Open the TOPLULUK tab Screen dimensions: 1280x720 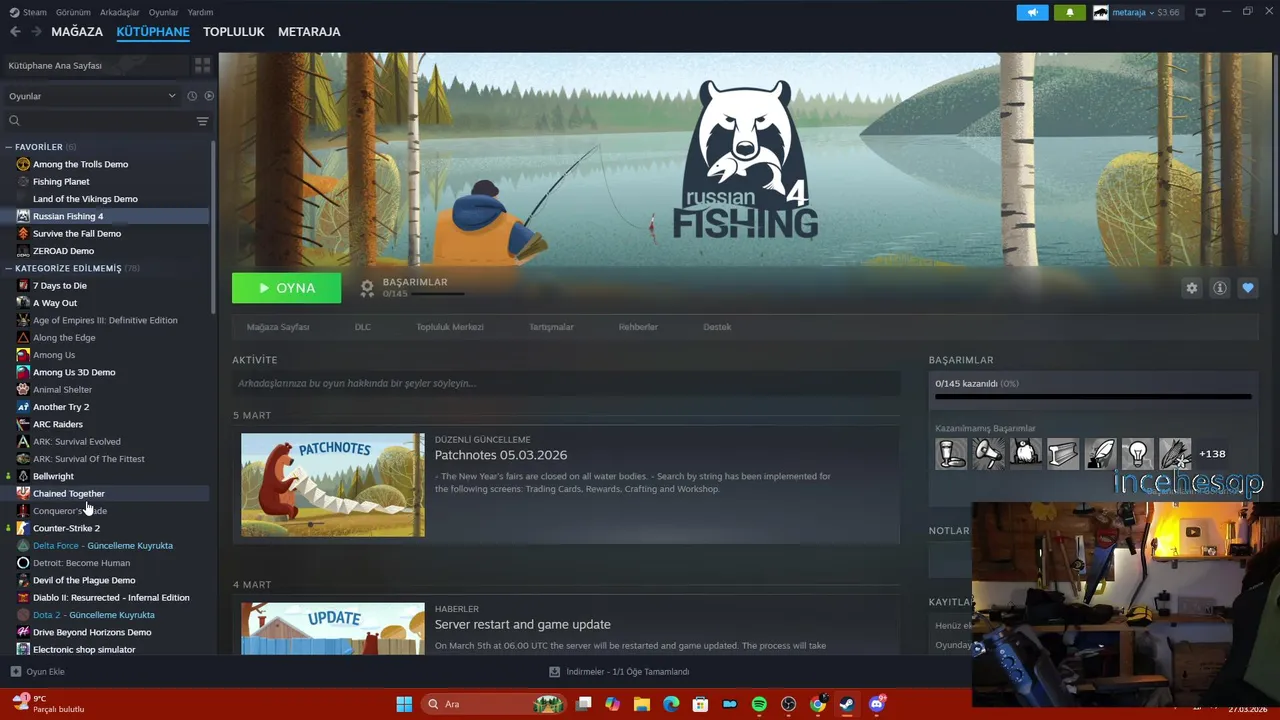click(234, 32)
